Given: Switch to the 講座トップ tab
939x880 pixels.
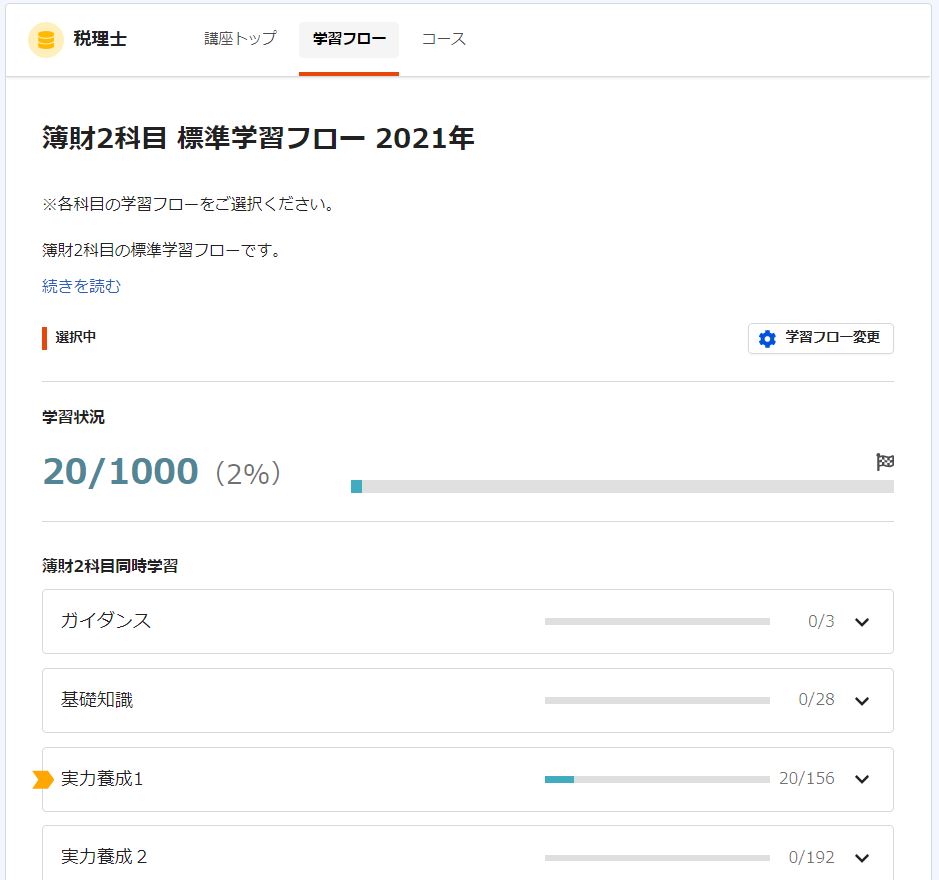Looking at the screenshot, I should pyautogui.click(x=238, y=39).
